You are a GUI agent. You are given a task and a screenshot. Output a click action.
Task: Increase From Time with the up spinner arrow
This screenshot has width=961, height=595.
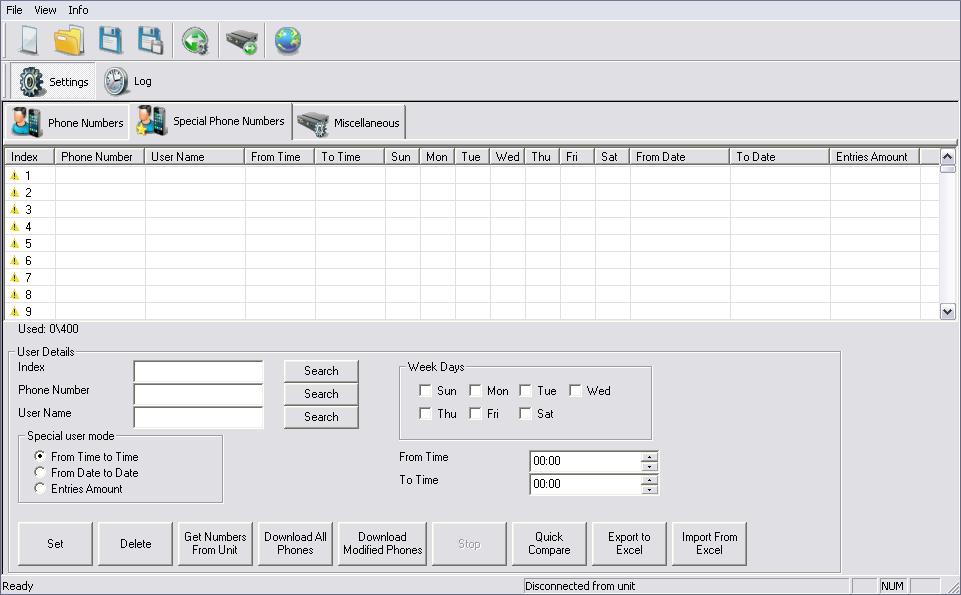[x=650, y=457]
